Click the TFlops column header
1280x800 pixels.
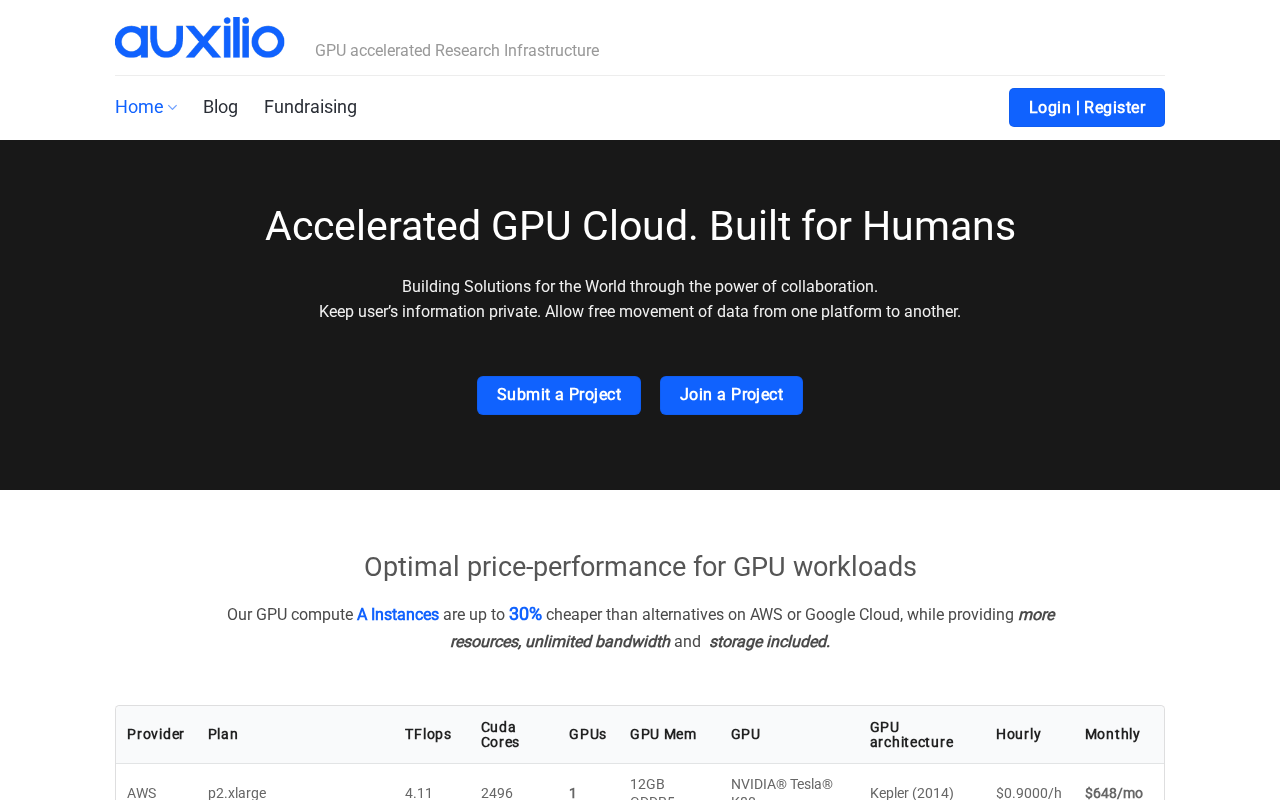pyautogui.click(x=428, y=735)
